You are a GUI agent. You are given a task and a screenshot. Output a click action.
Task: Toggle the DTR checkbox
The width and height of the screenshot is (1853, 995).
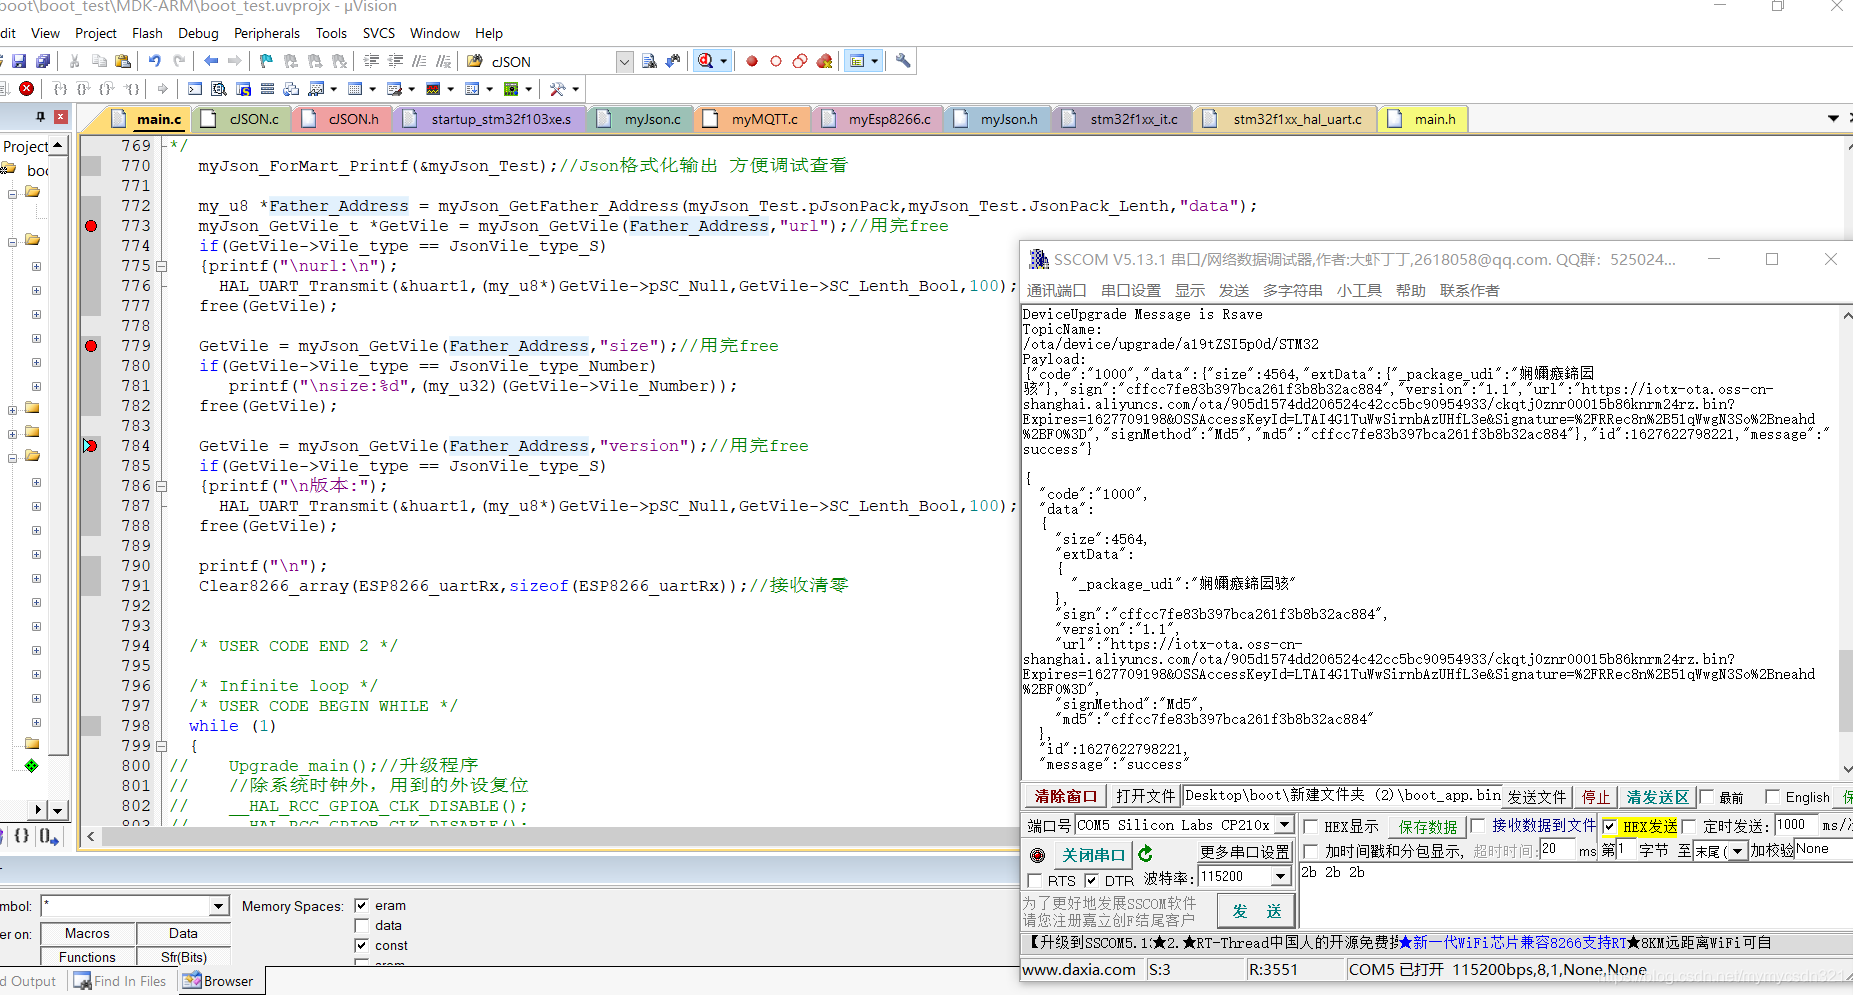(x=1092, y=881)
